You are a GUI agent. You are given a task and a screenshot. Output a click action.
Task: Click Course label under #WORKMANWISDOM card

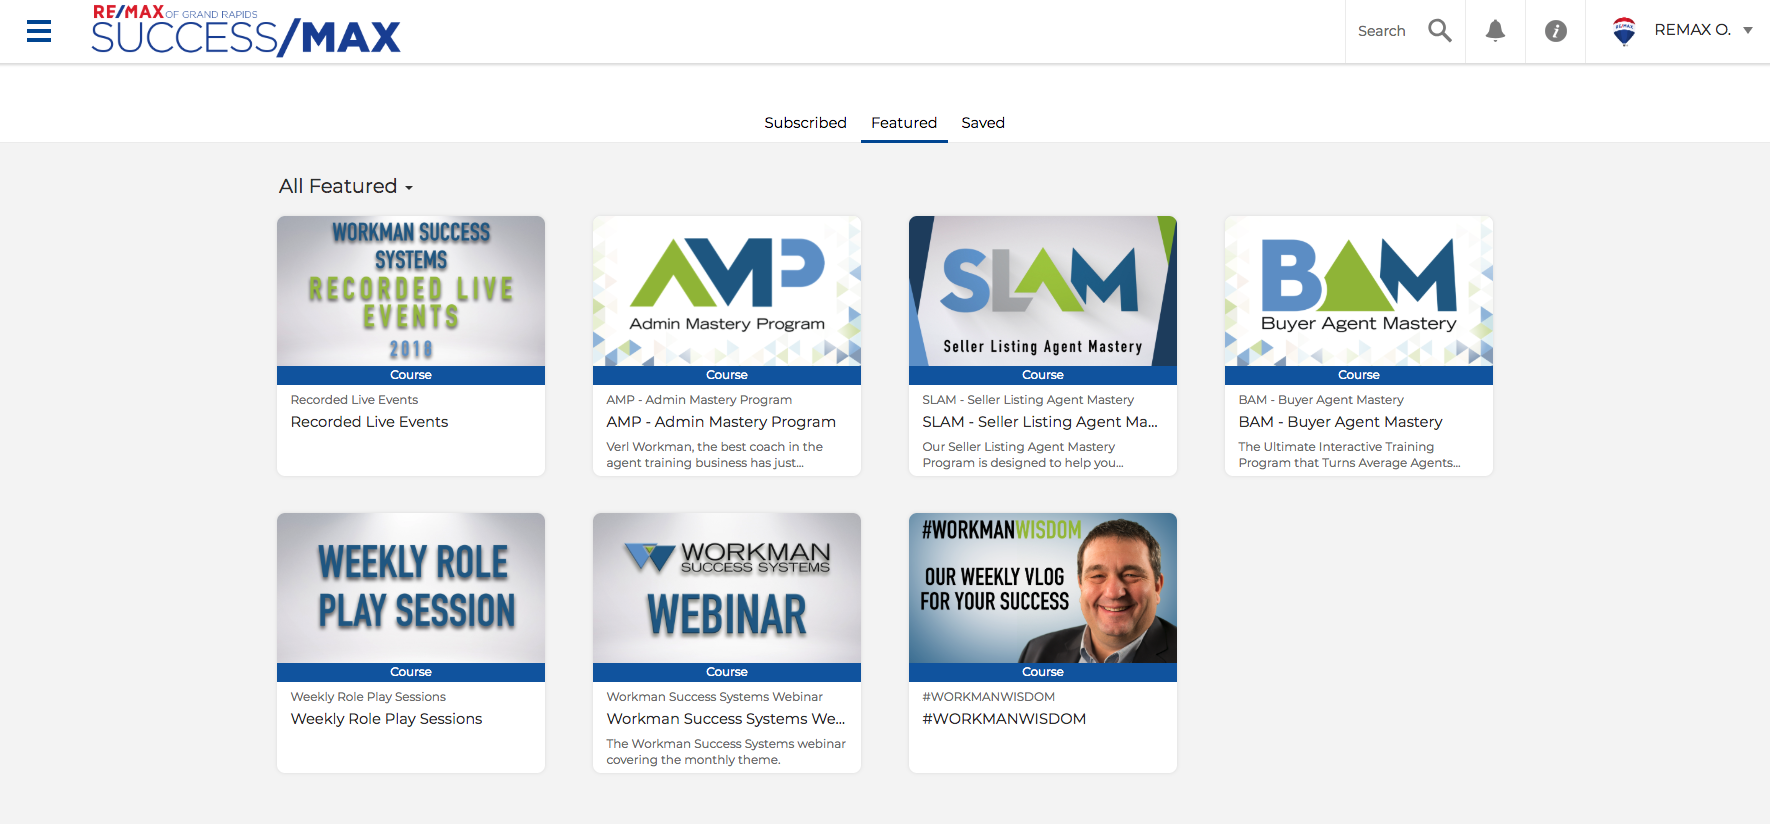click(1043, 672)
